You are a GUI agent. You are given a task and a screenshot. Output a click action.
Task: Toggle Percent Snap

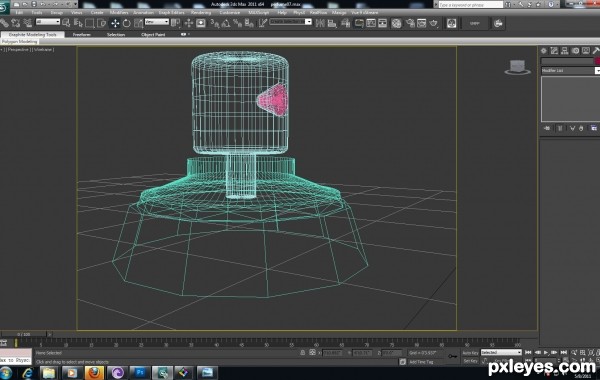pyautogui.click(x=238, y=23)
